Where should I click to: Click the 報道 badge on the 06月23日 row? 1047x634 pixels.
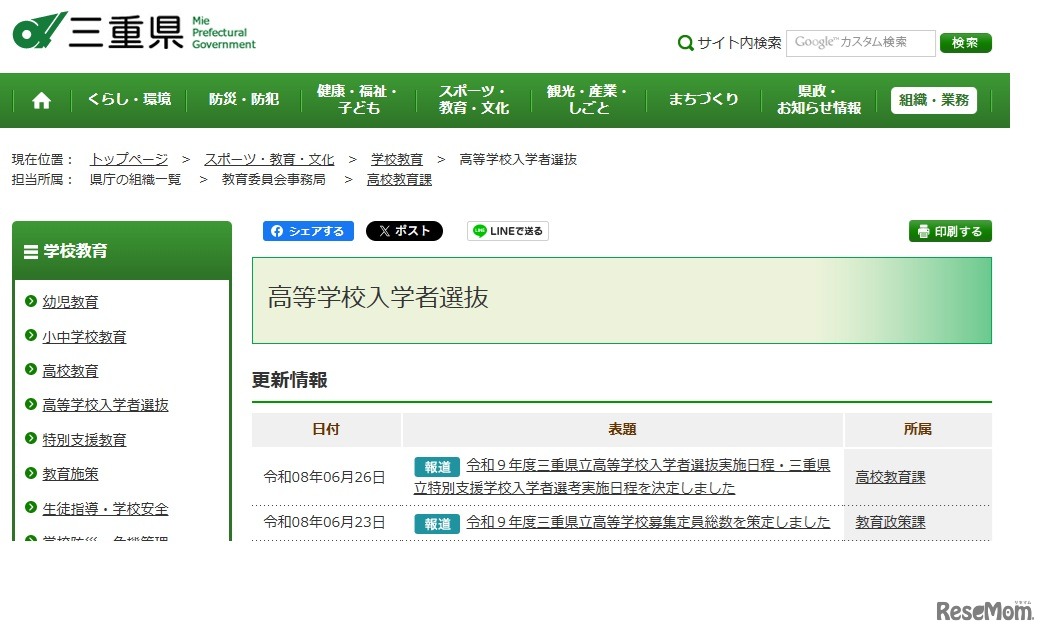point(437,524)
